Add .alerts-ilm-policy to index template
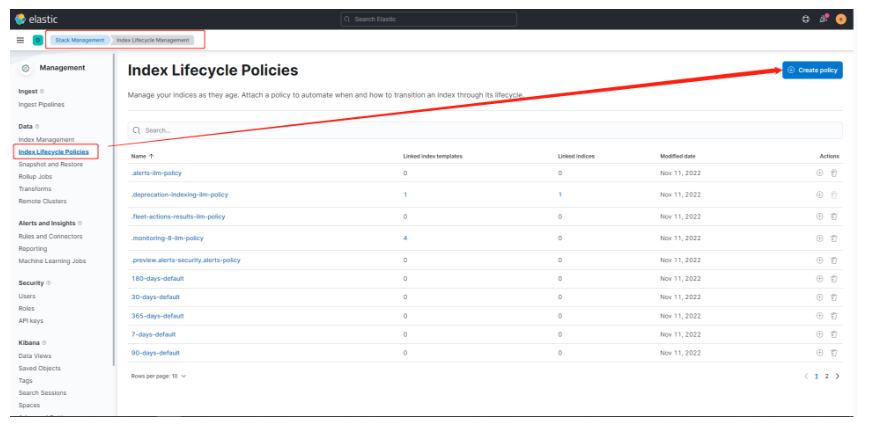Image resolution: width=874 pixels, height=426 pixels. [819, 173]
